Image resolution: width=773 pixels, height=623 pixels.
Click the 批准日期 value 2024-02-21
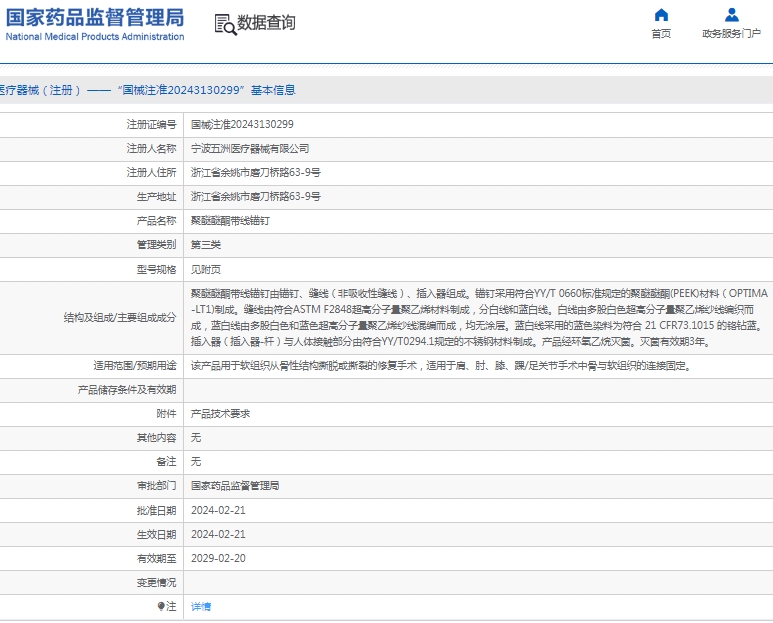pyautogui.click(x=218, y=510)
